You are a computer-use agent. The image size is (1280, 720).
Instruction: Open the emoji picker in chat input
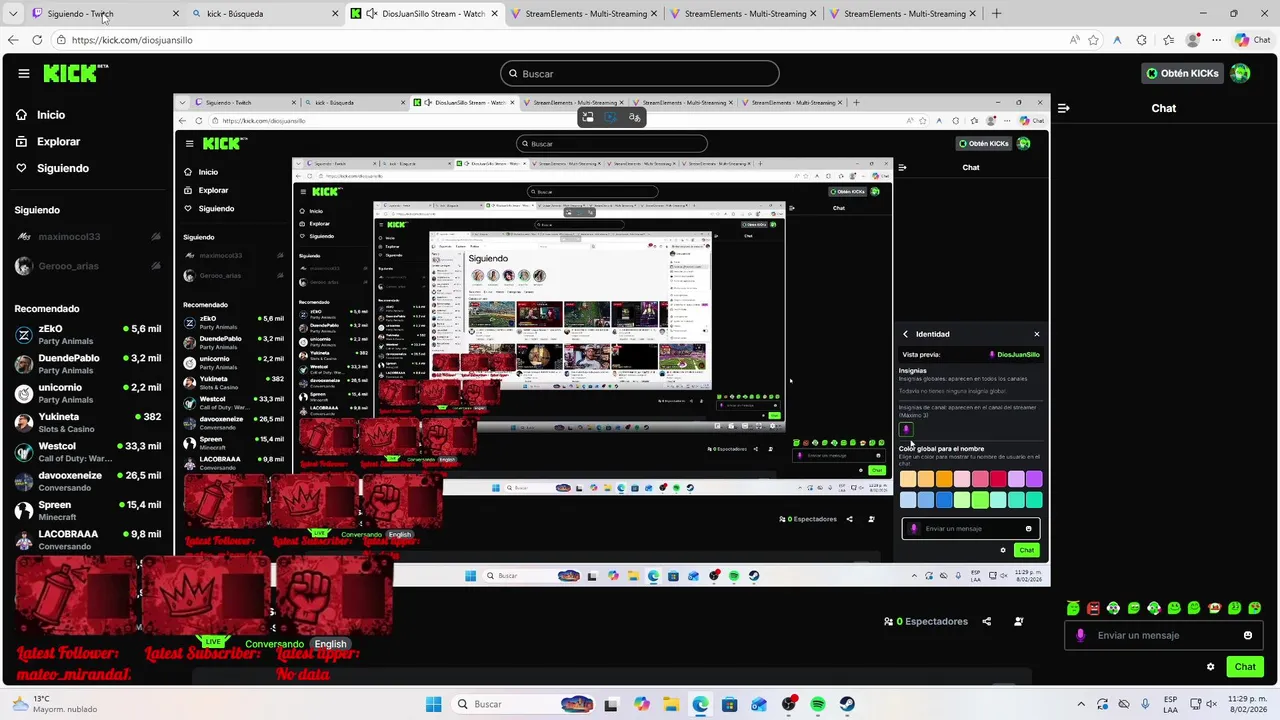click(1247, 635)
